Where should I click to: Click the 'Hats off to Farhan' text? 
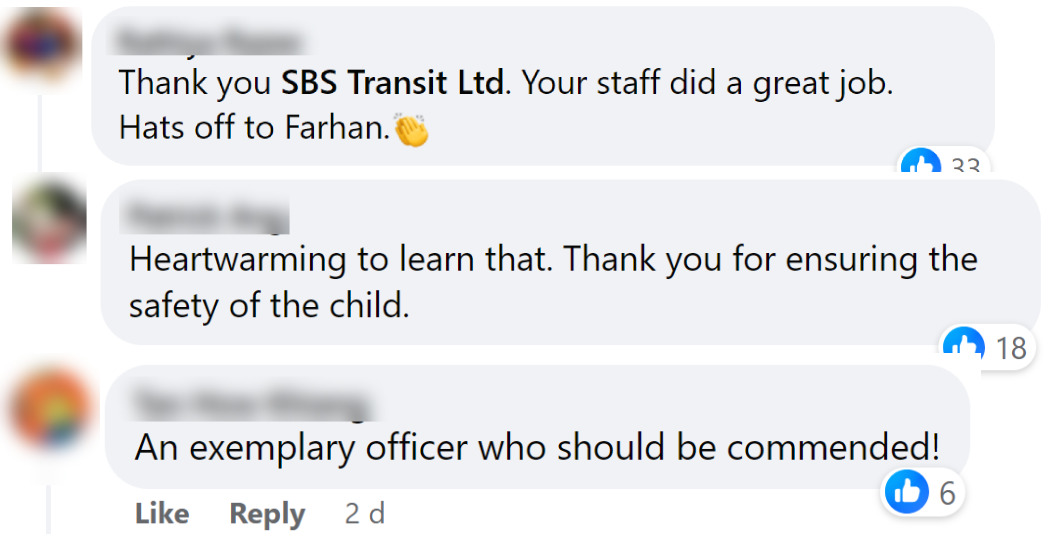(x=254, y=128)
